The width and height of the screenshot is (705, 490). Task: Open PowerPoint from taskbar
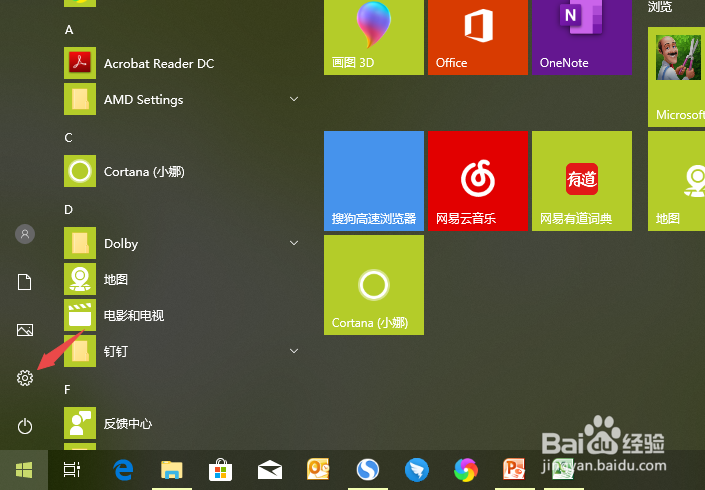(514, 470)
